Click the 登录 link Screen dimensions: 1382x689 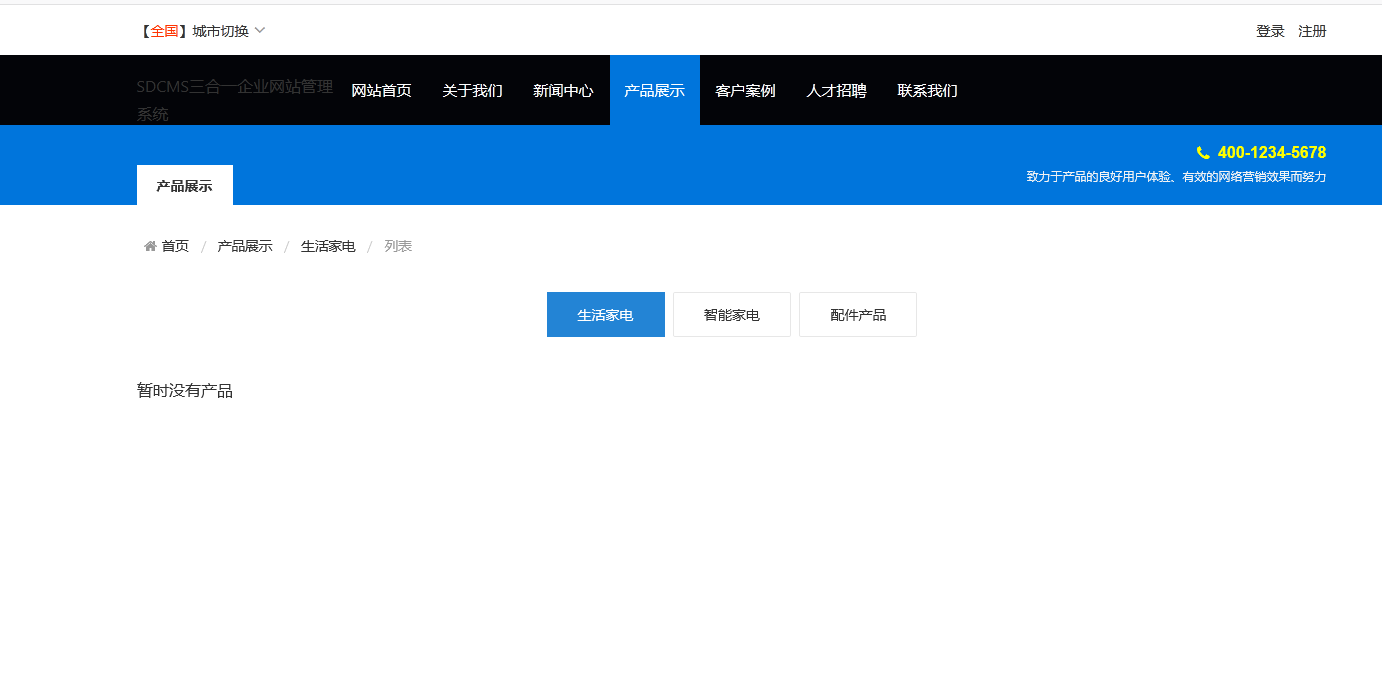[1270, 30]
